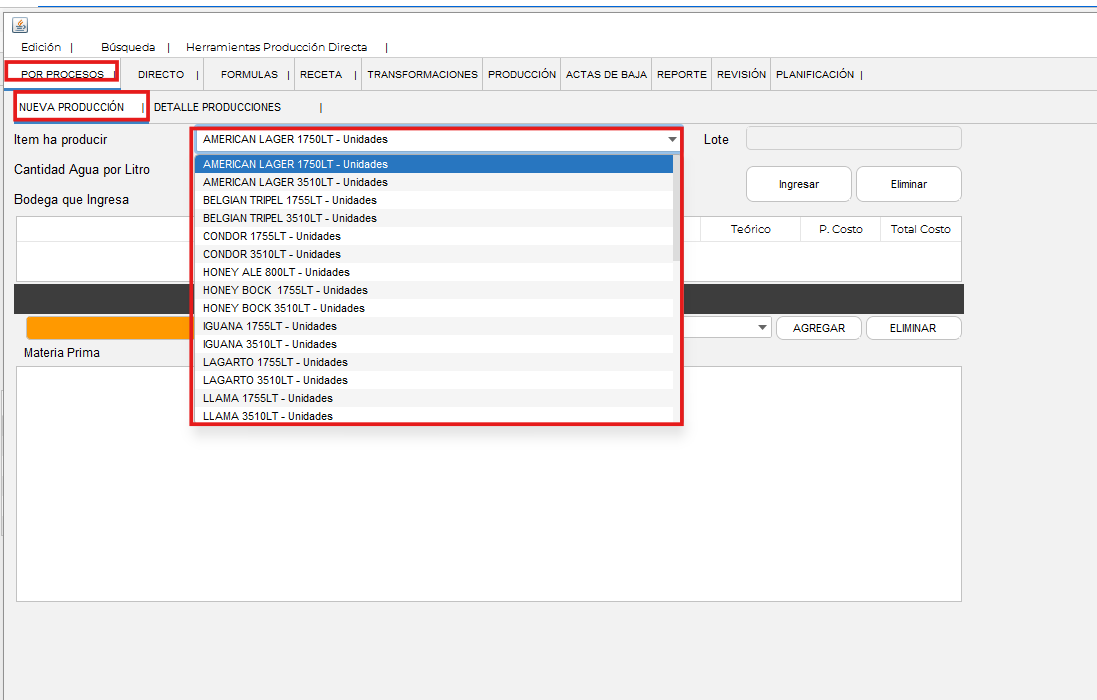Expand the dropdown next to AGREGAR button

point(763,328)
